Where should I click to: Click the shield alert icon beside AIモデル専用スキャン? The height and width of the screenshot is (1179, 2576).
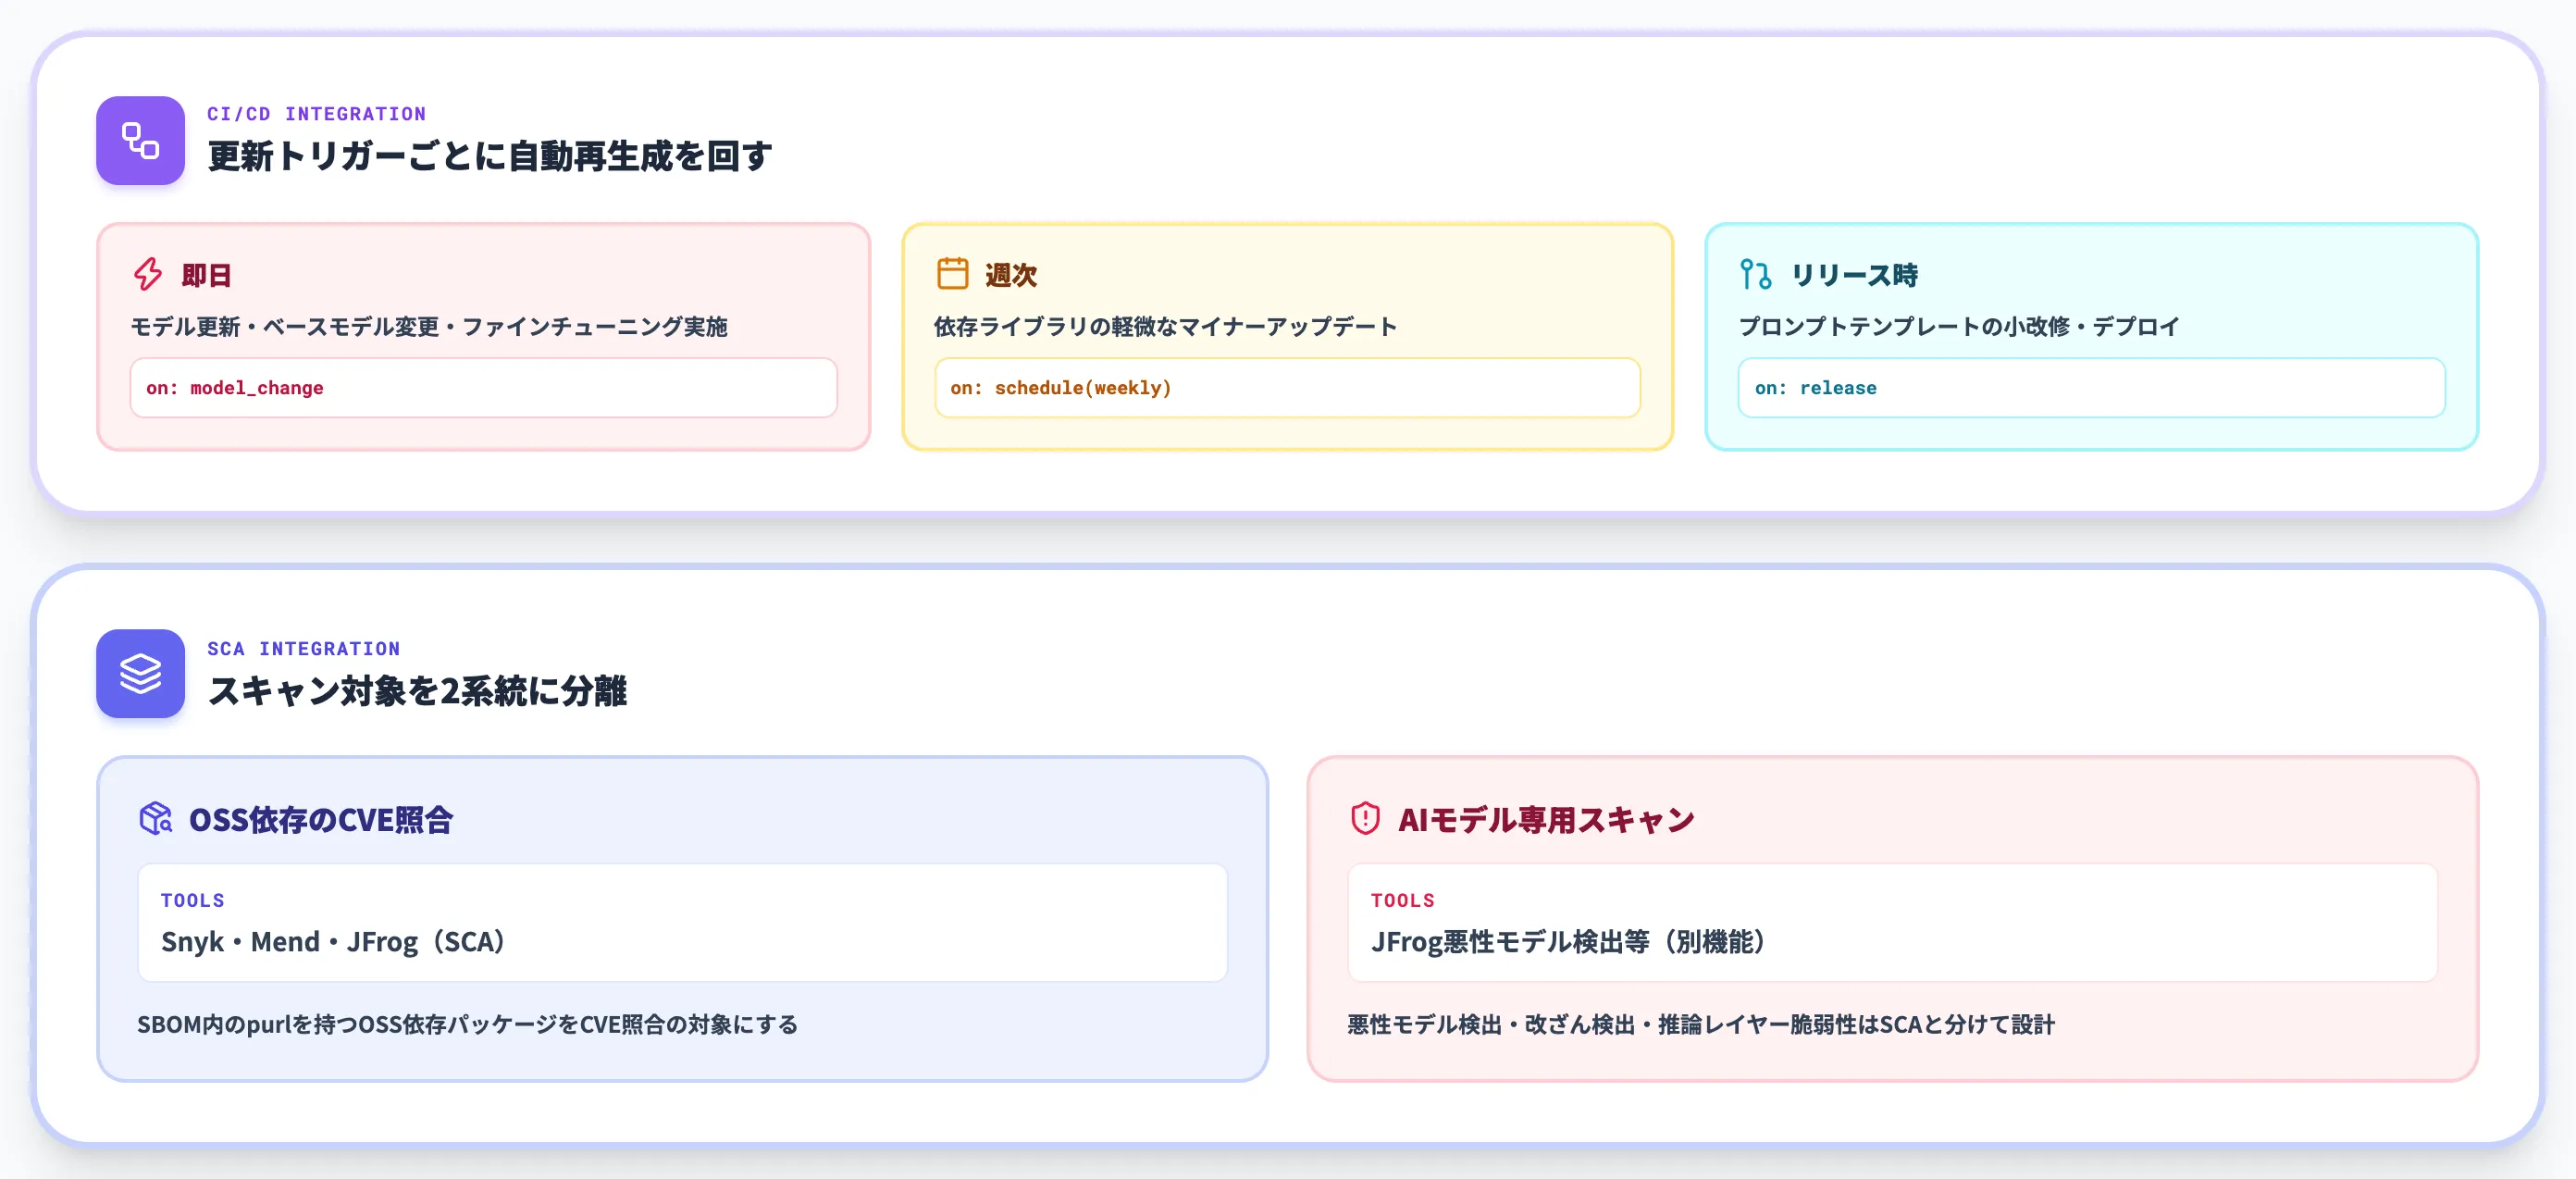(x=1365, y=819)
